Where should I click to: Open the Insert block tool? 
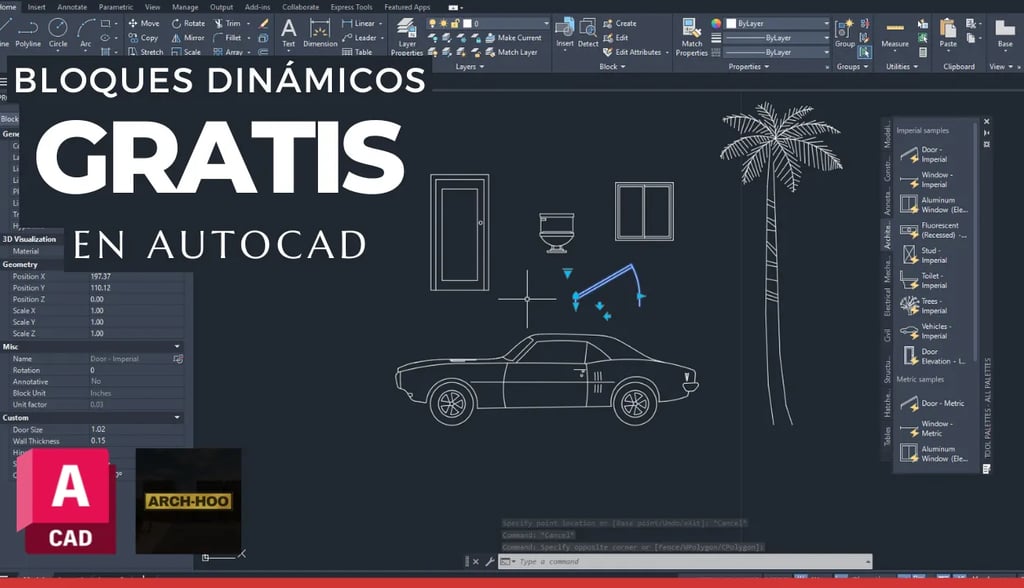[565, 33]
